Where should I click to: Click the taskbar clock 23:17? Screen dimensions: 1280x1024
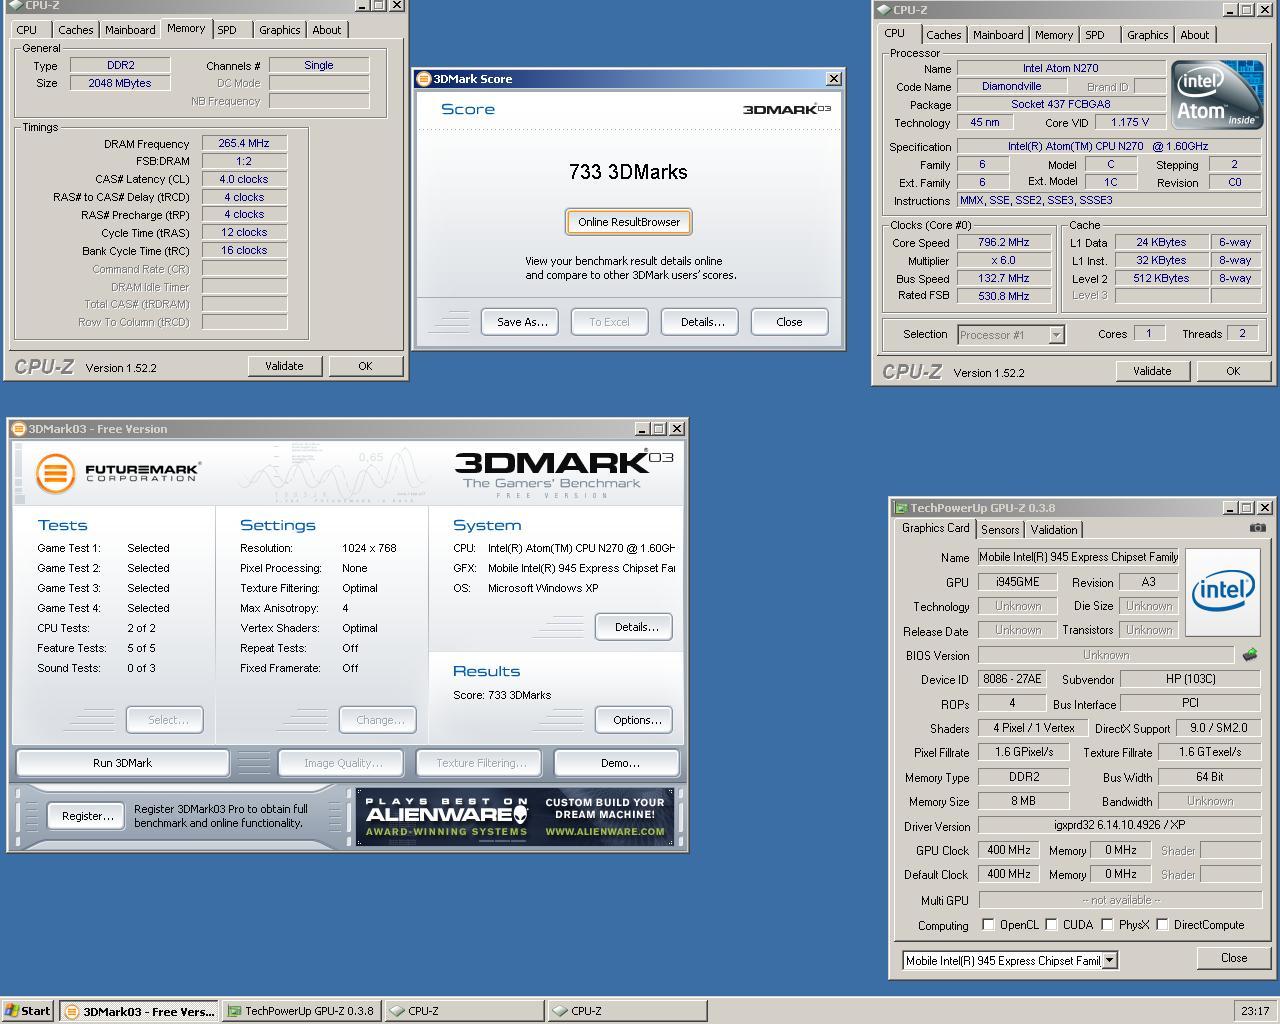pos(1255,1011)
